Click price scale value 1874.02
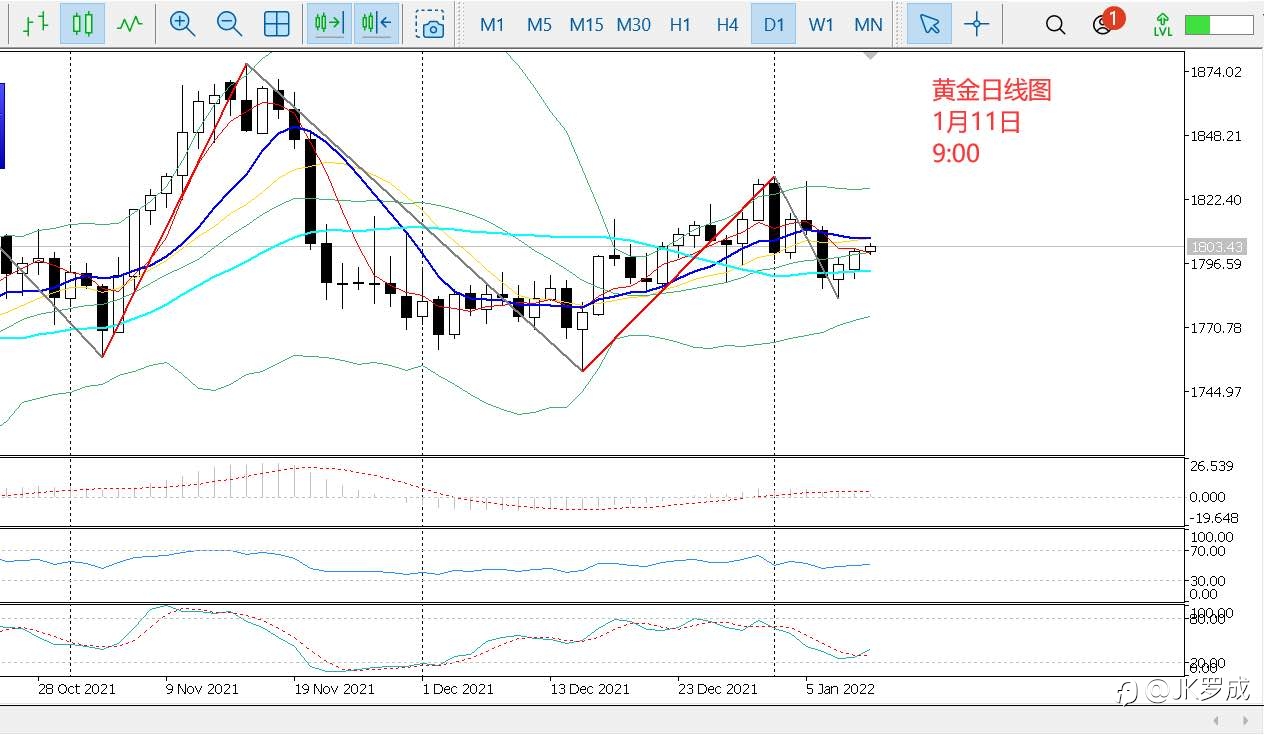This screenshot has width=1264, height=735. click(1216, 72)
